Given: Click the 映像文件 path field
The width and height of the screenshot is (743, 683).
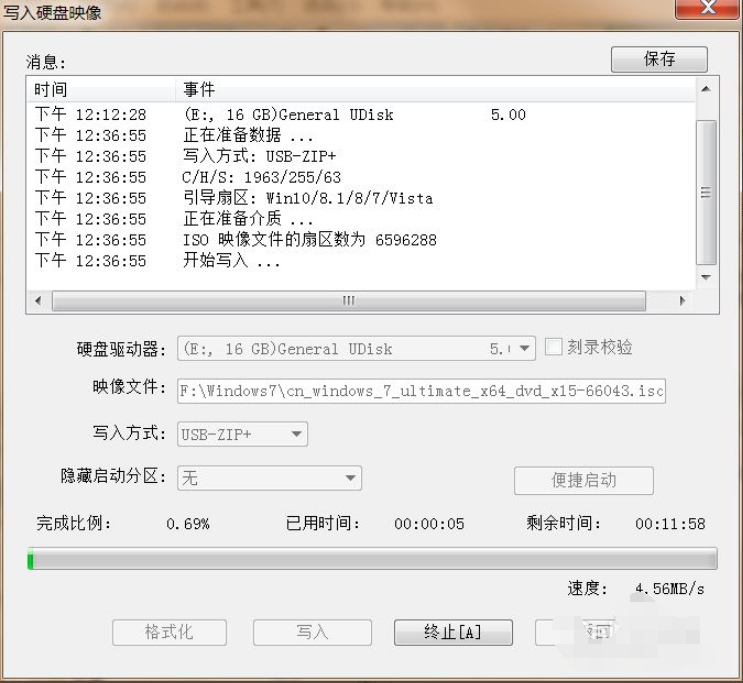Looking at the screenshot, I should [x=420, y=391].
